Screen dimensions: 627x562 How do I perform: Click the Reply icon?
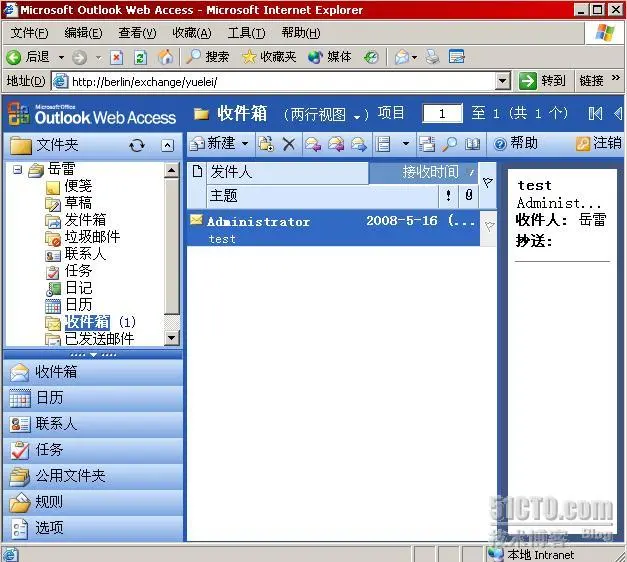313,144
